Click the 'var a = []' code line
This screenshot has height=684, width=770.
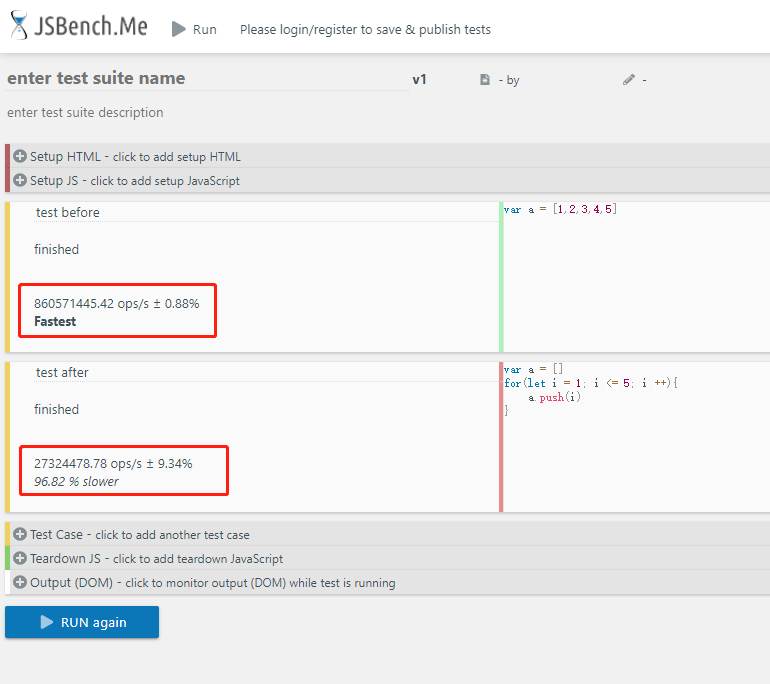(x=533, y=369)
